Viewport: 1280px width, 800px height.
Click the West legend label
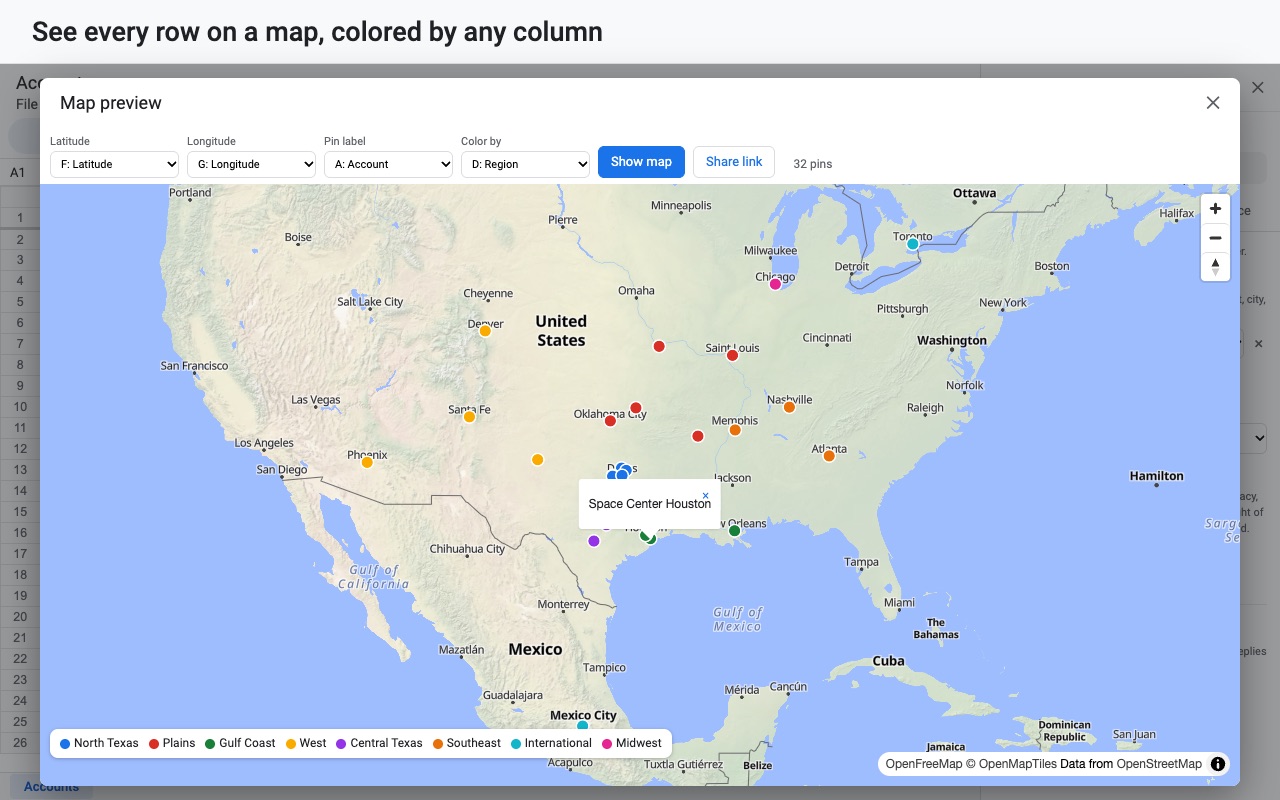tap(313, 743)
